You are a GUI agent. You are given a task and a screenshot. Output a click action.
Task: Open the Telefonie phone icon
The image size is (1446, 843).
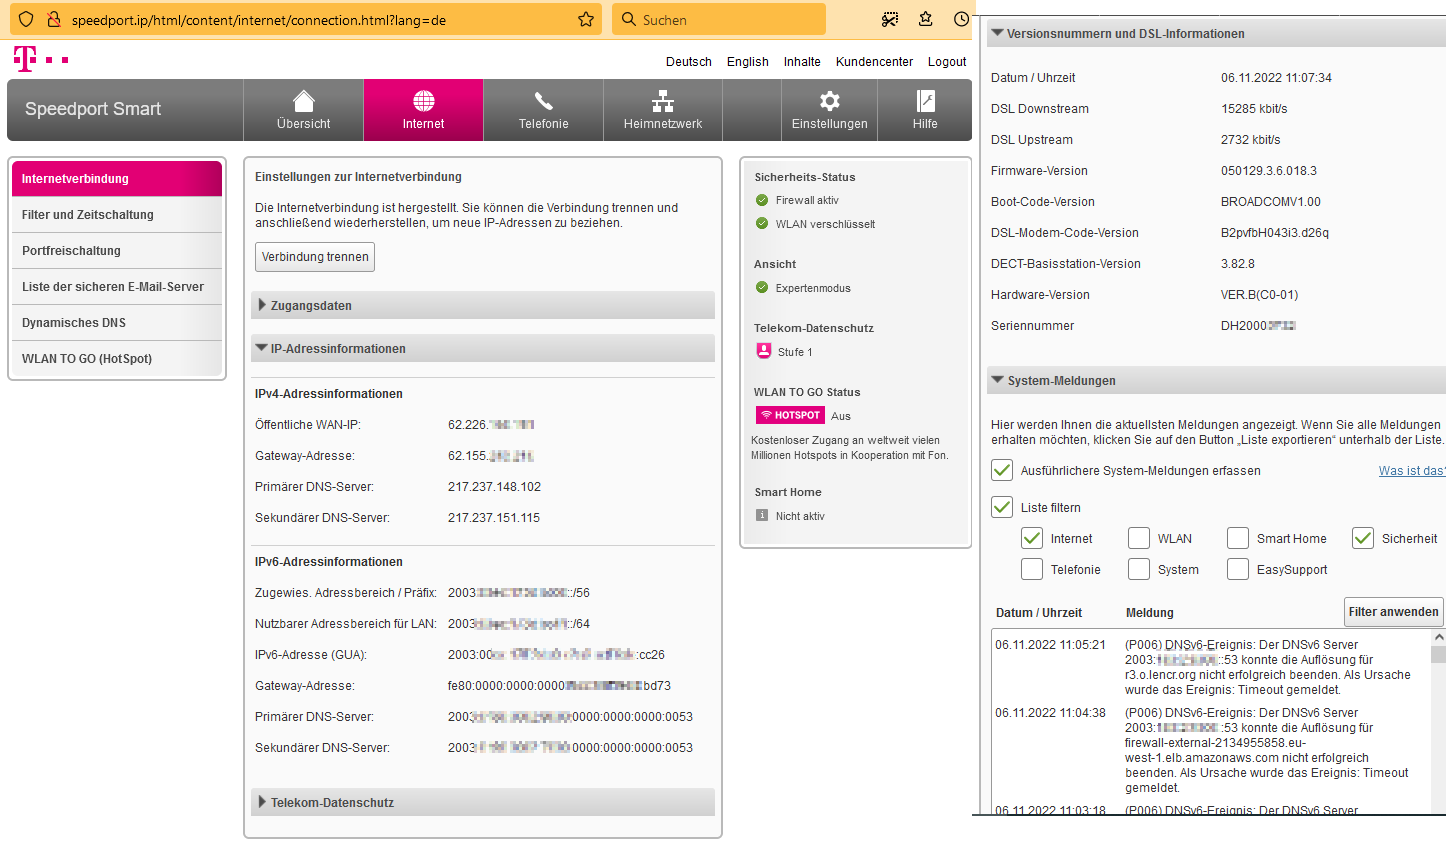[543, 101]
